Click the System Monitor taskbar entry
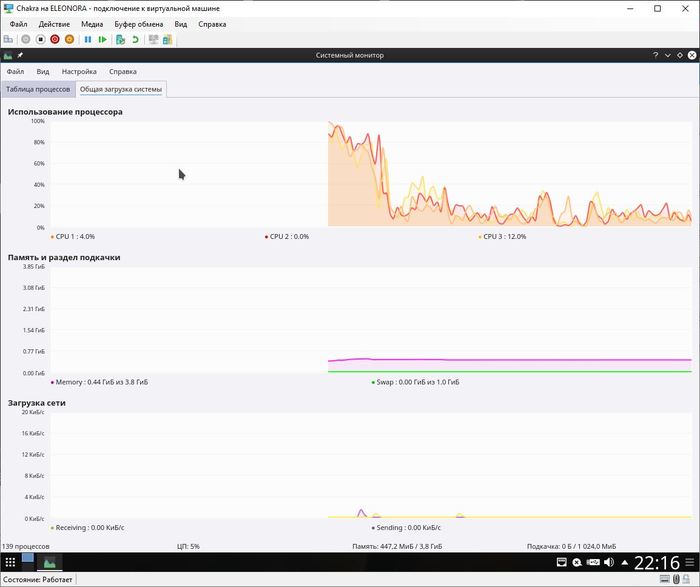Image resolution: width=700 pixels, height=587 pixels. pyautogui.click(x=48, y=562)
